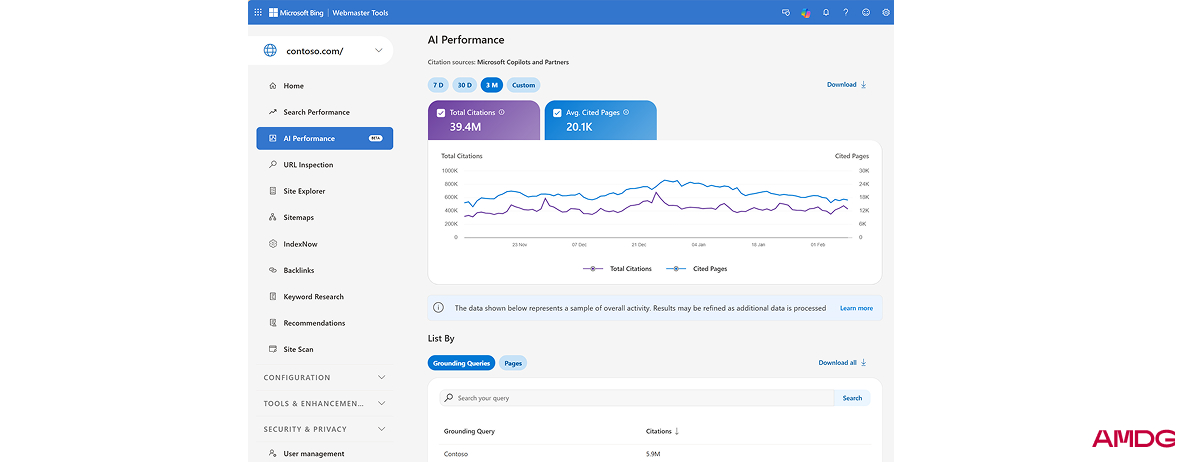The height and width of the screenshot is (462, 1200).
Task: Open the app launcher grid icon
Action: pos(258,13)
